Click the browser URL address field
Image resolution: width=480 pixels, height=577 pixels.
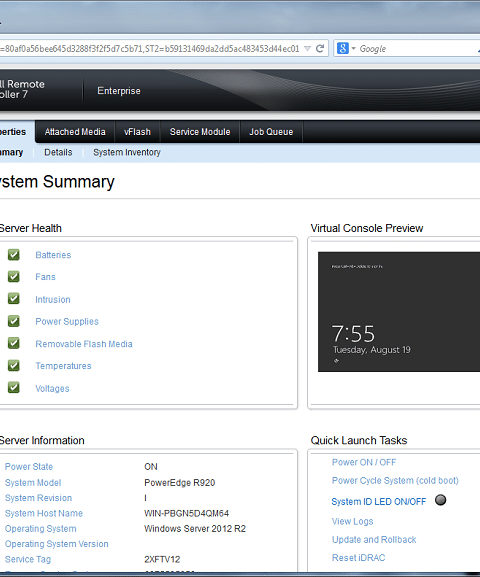(x=149, y=49)
